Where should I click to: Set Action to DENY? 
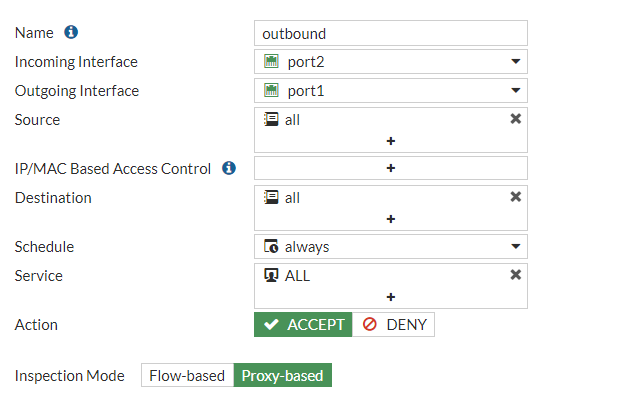pos(394,325)
